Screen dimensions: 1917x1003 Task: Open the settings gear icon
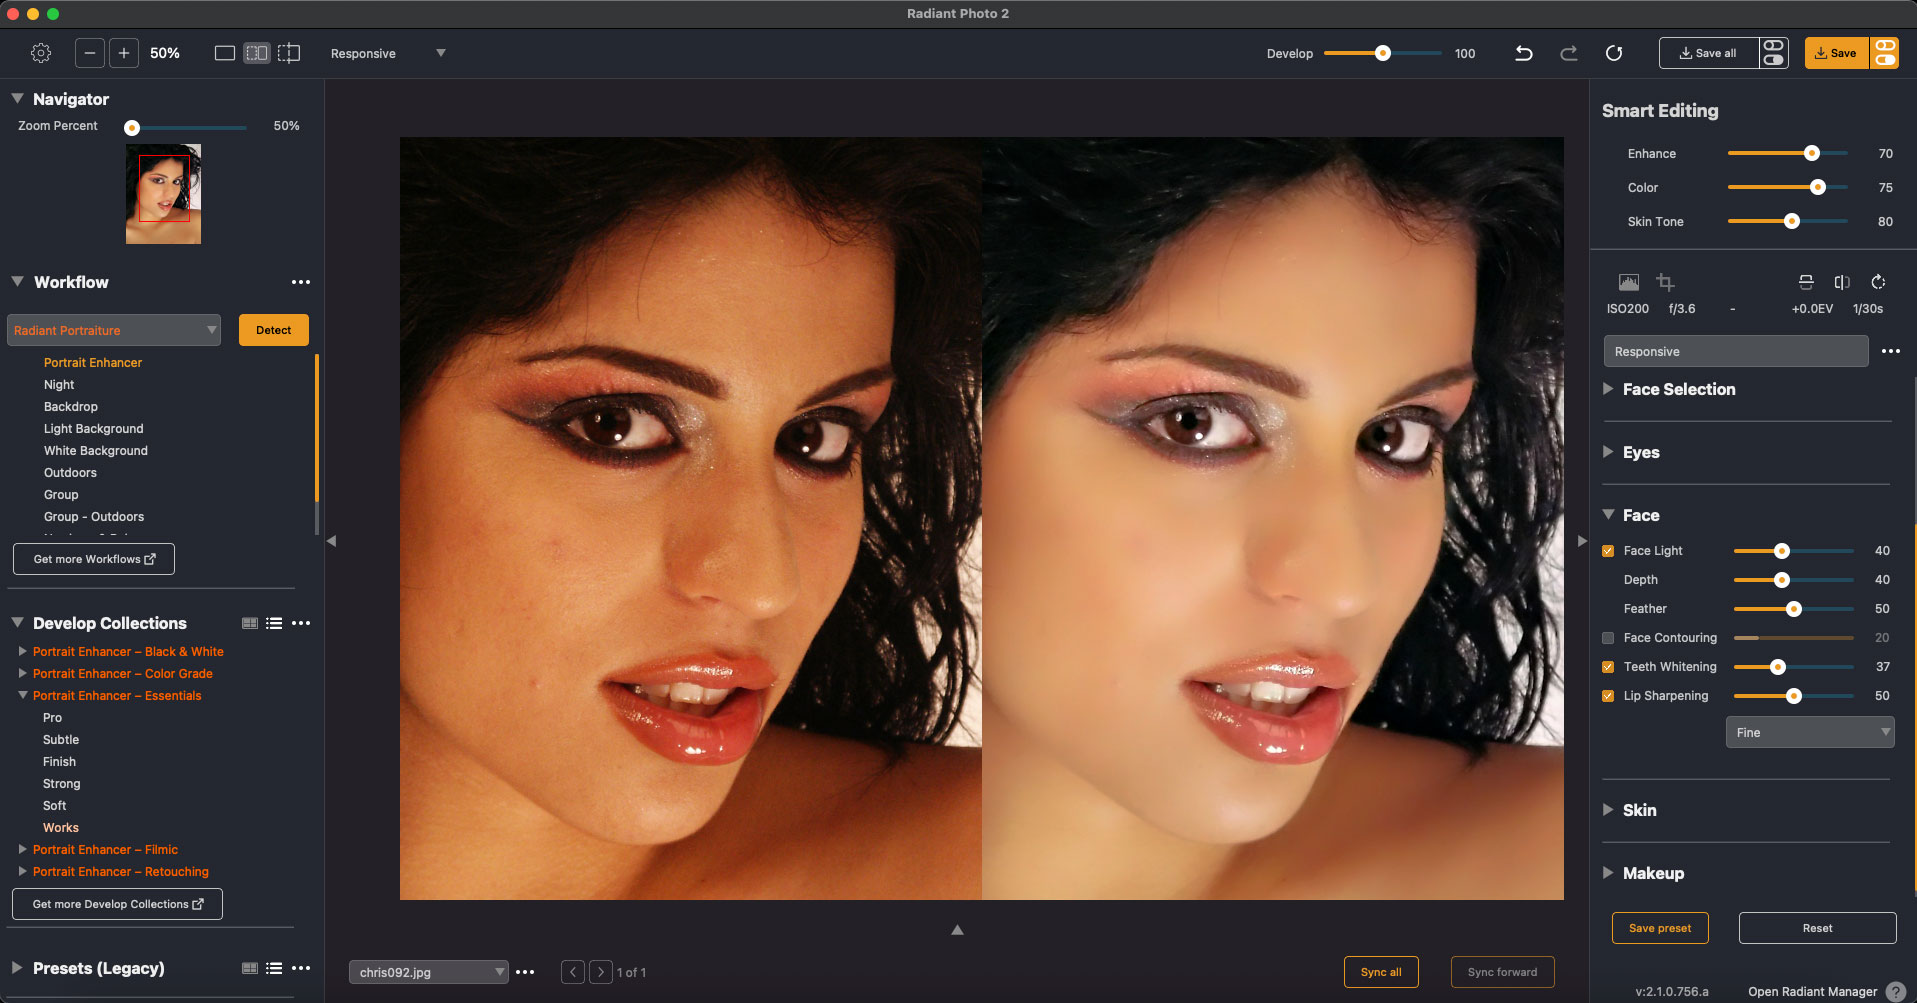(41, 53)
